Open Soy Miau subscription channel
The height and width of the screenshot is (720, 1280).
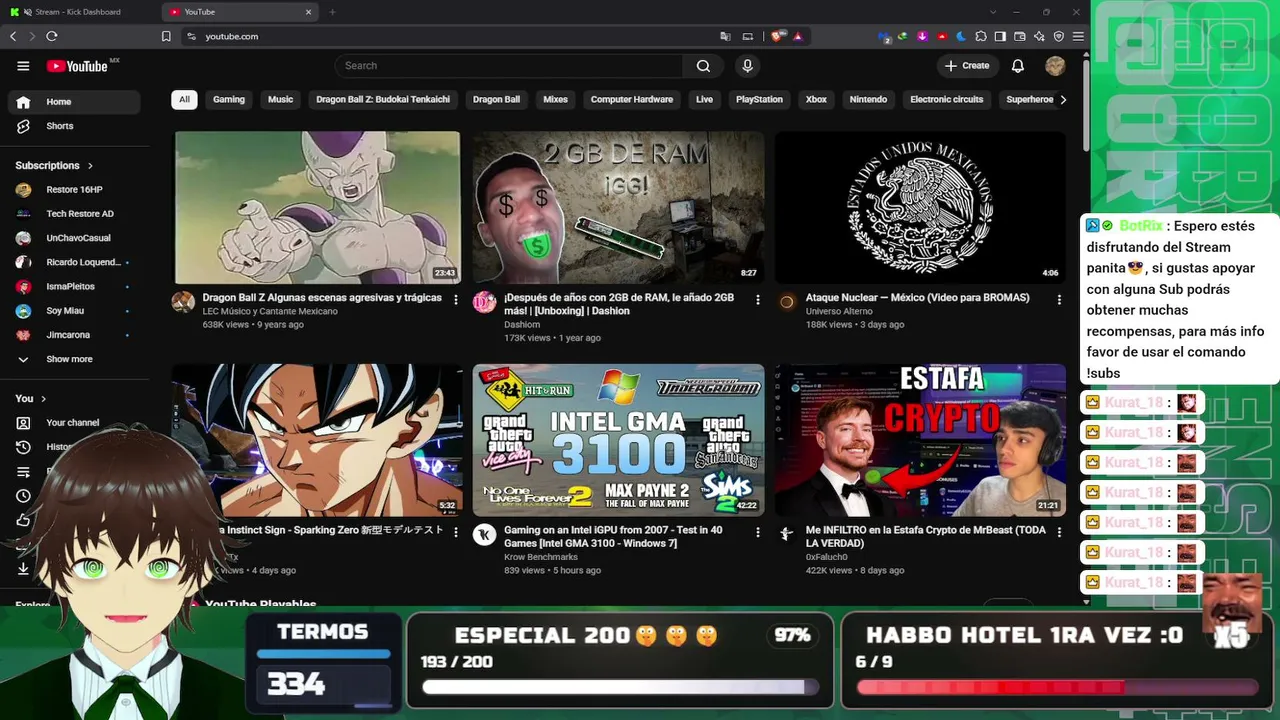[x=74, y=311]
